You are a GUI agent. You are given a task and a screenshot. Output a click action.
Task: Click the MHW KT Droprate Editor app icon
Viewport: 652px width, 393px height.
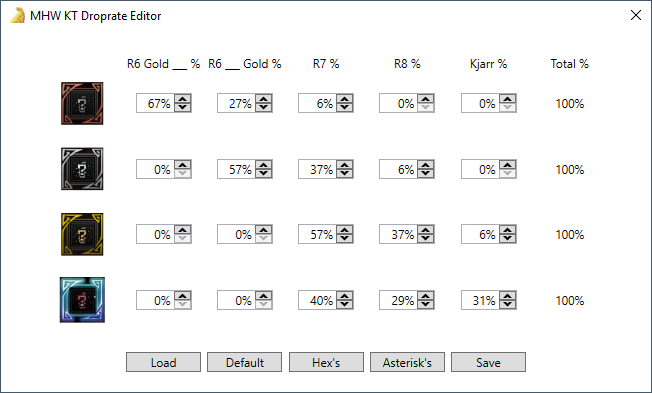17,16
